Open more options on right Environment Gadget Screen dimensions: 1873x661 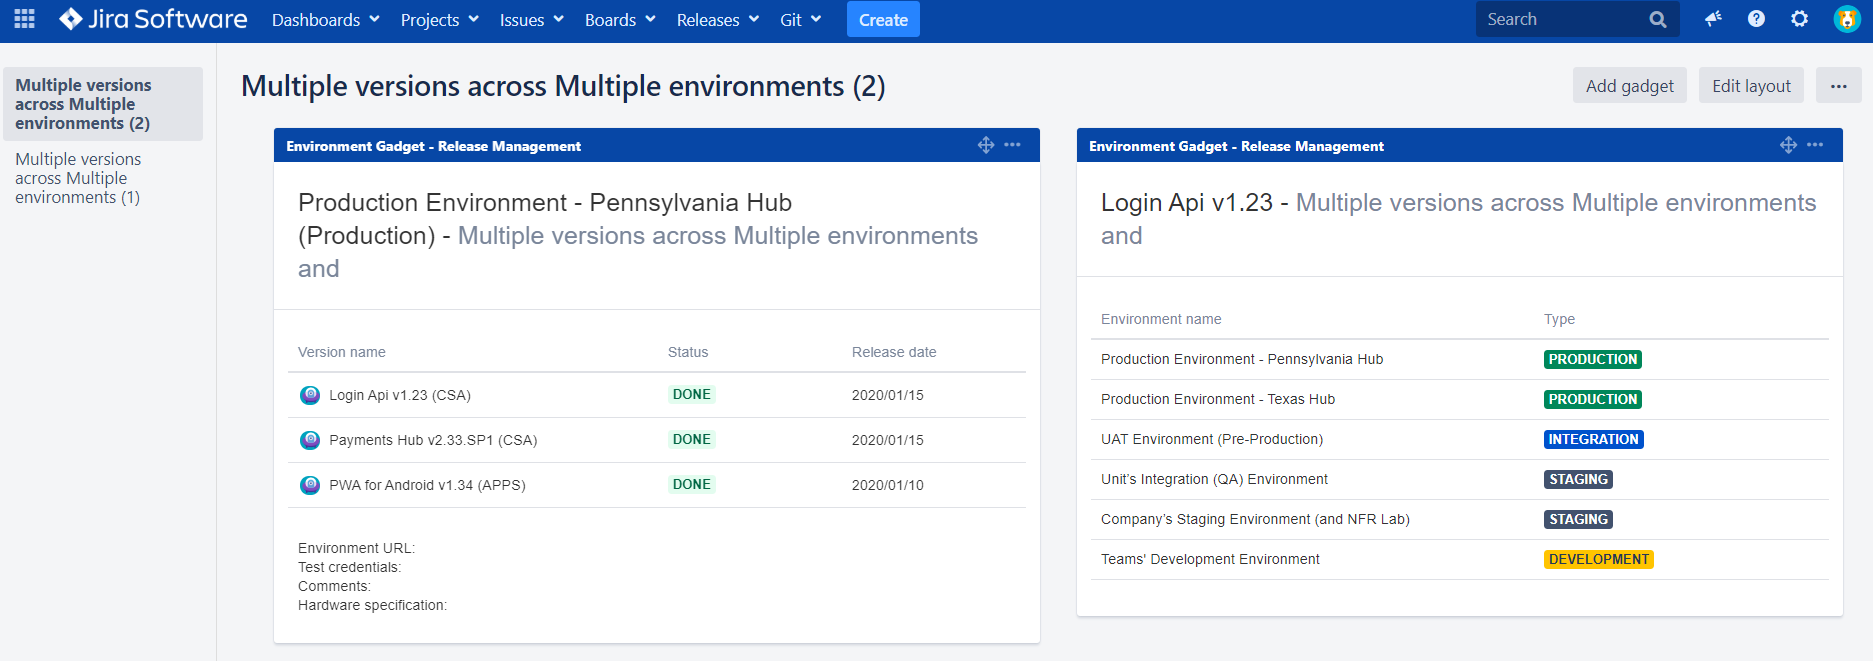point(1816,145)
